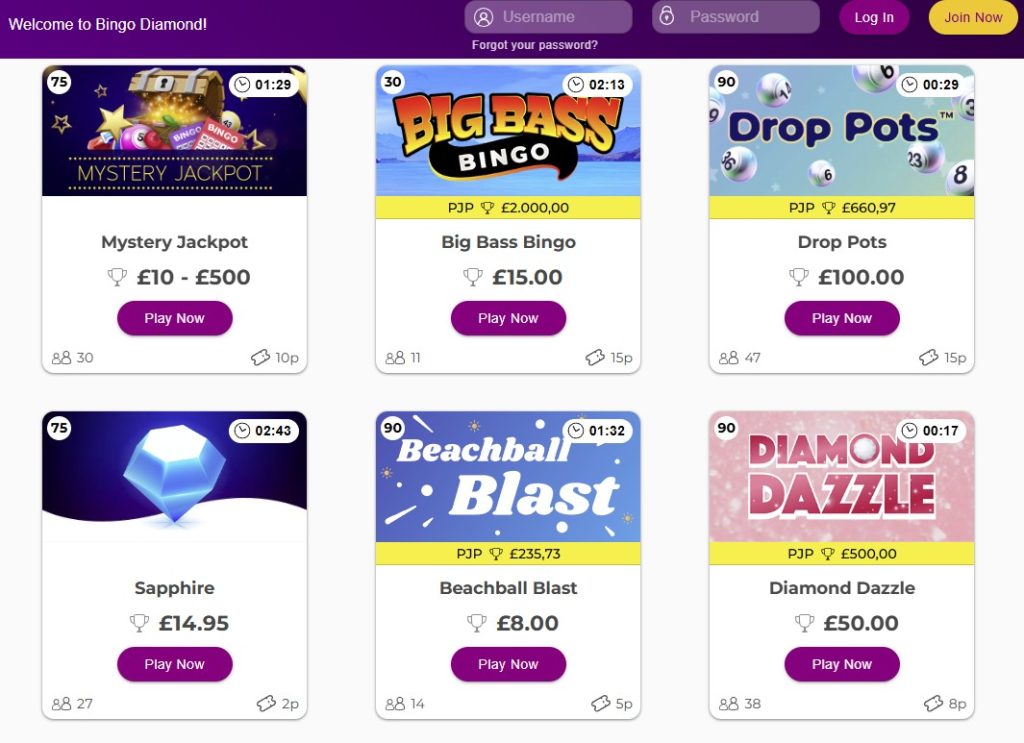Click the players icon on Beachball Blast card
This screenshot has height=743, width=1024.
(x=396, y=703)
